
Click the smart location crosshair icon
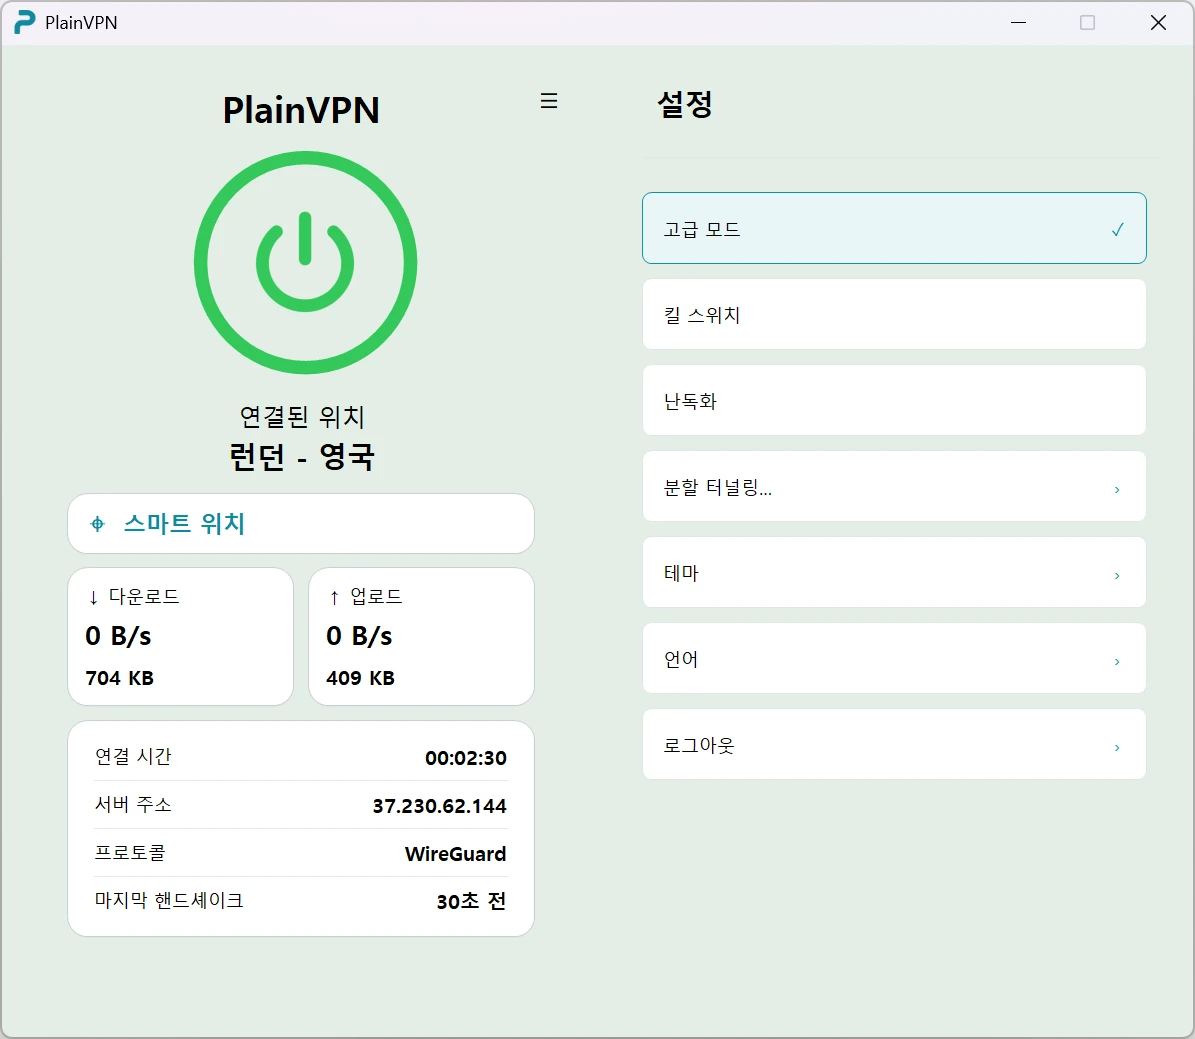(x=98, y=524)
